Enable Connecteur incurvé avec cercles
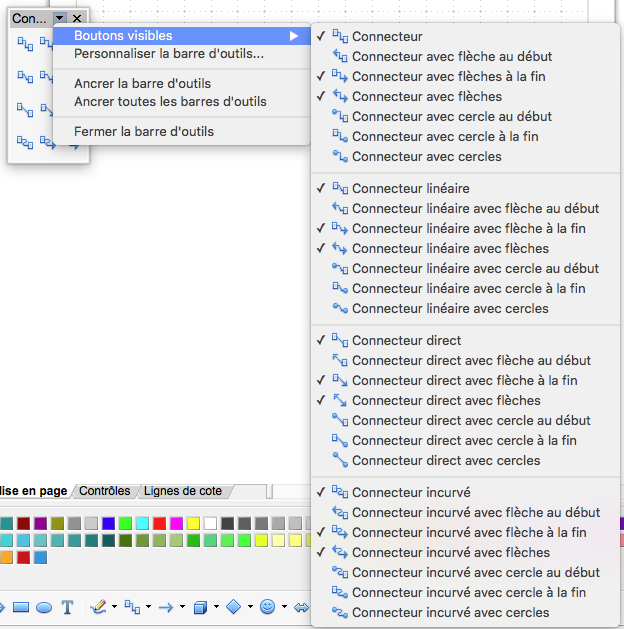Viewport: 624px width, 629px height. point(466,613)
